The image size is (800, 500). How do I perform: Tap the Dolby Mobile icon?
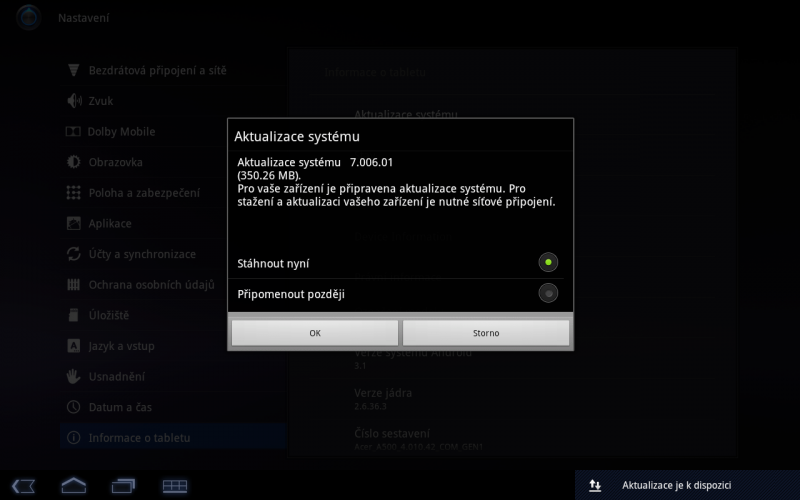(73, 132)
